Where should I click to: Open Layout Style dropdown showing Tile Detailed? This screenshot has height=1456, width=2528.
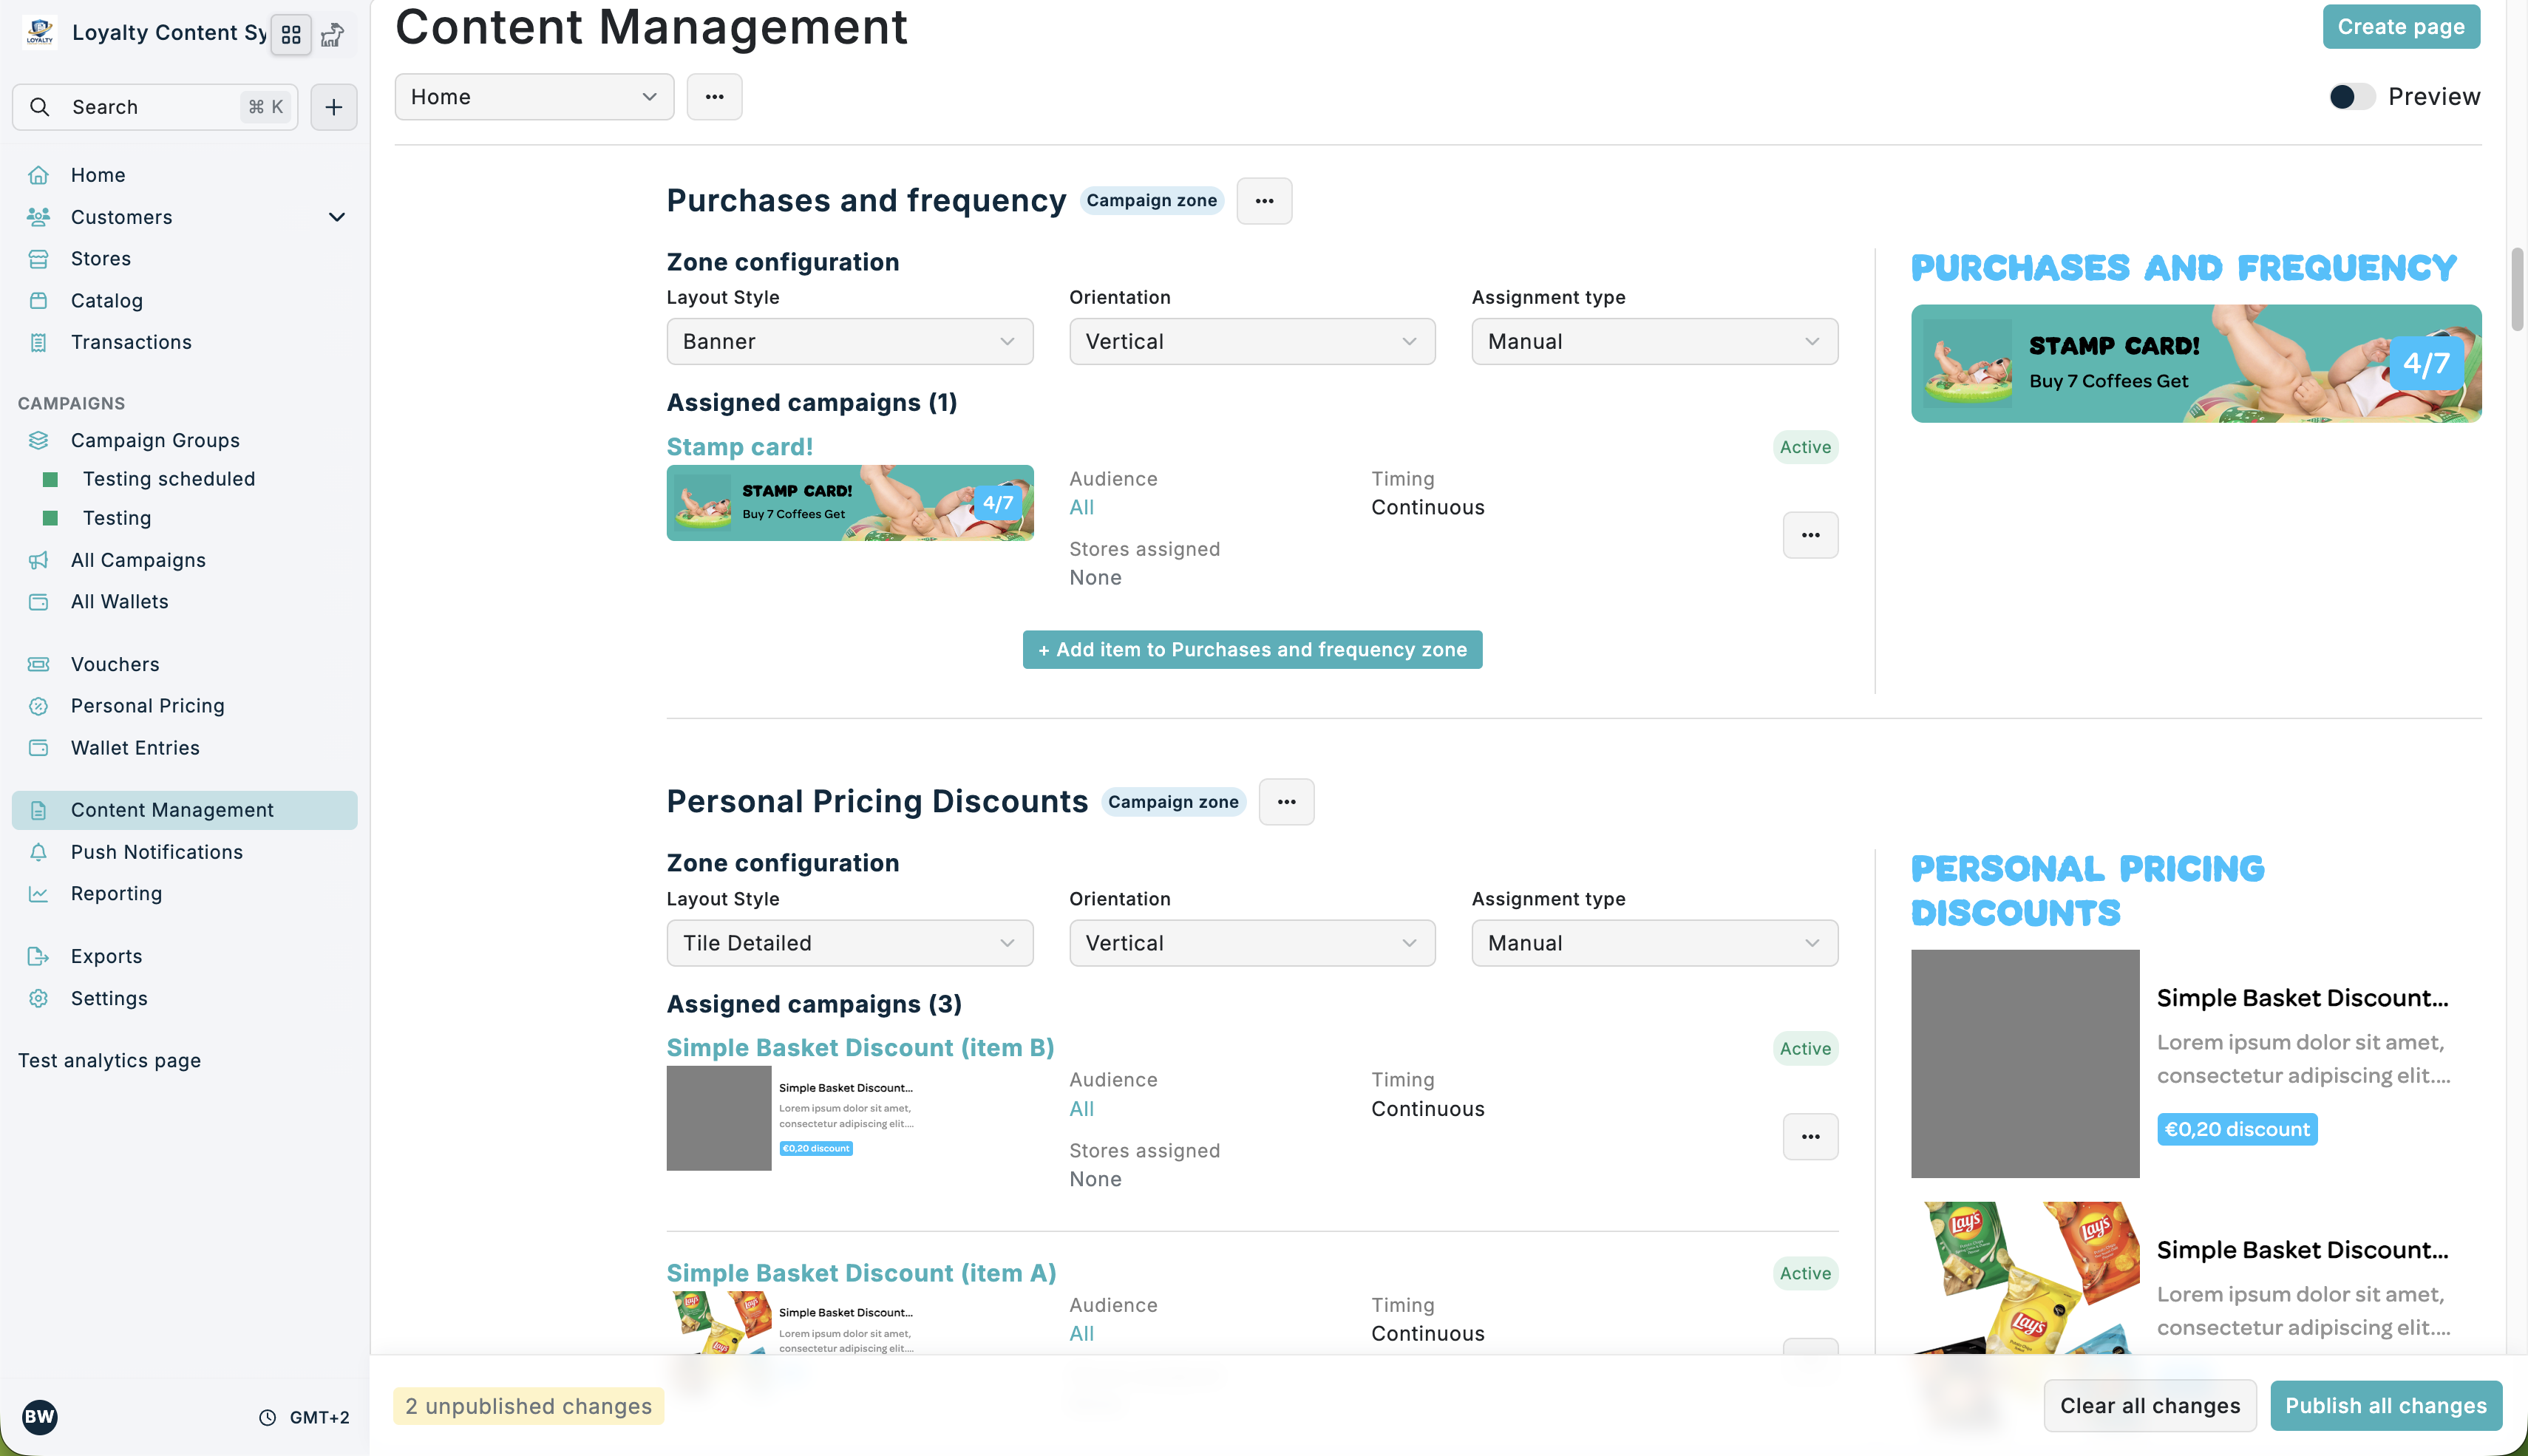click(x=850, y=943)
